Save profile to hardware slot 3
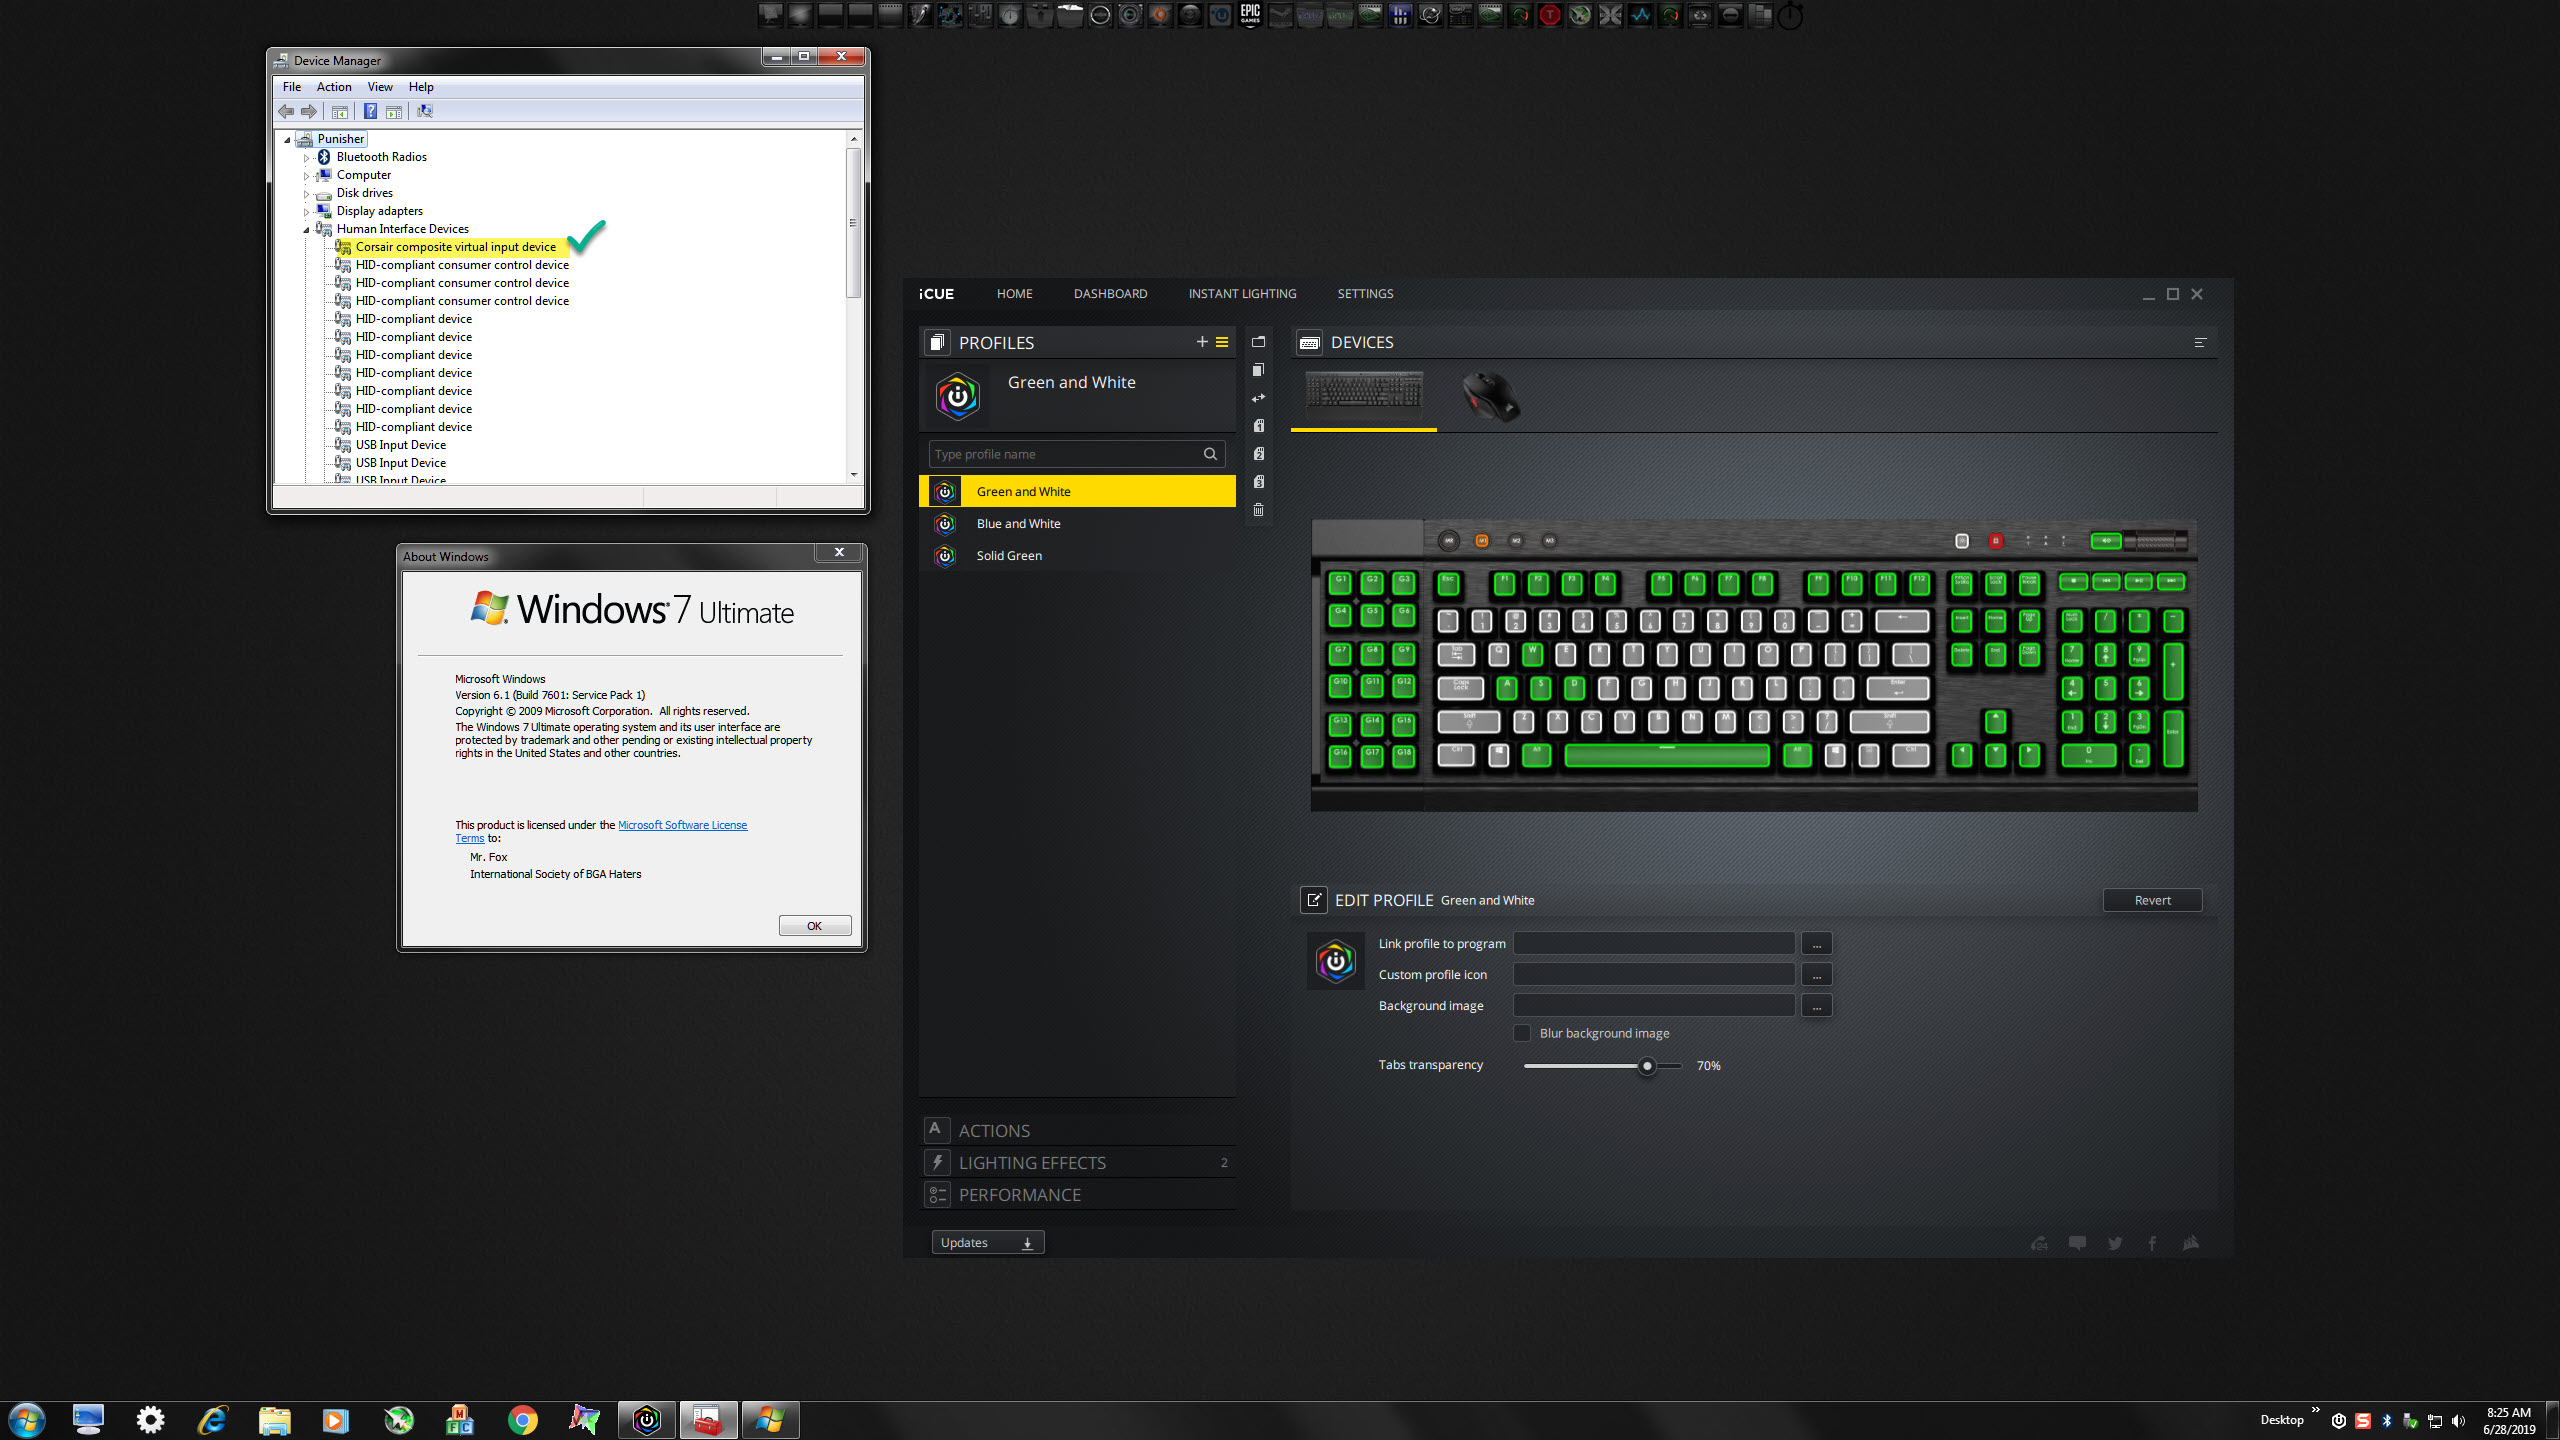The image size is (2560, 1440). (1259, 482)
